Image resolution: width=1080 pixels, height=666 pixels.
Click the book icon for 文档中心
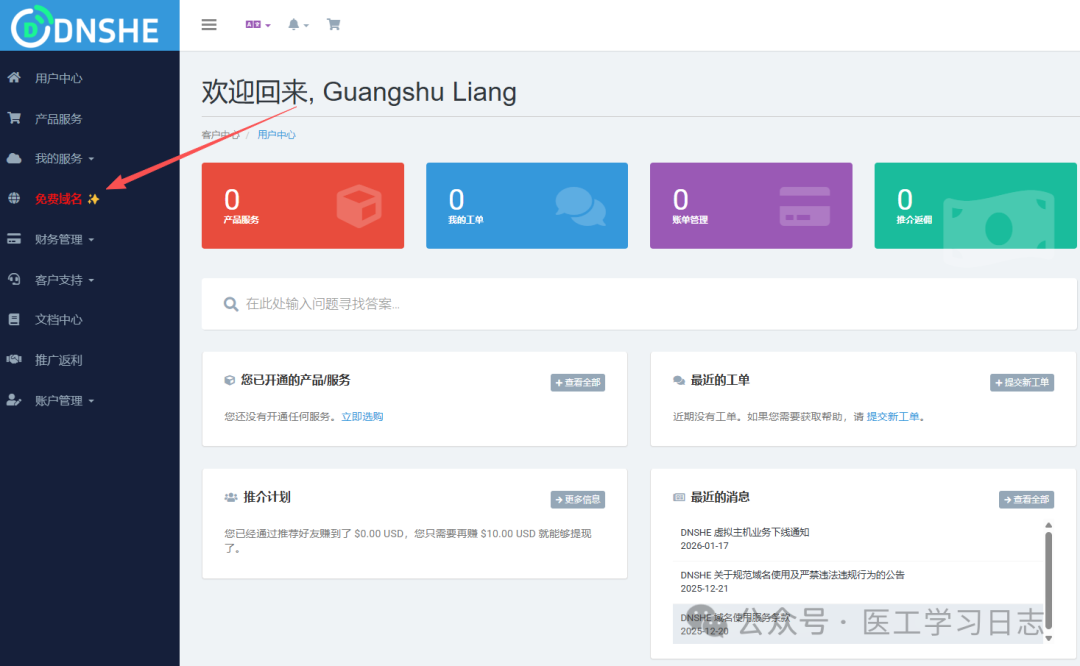(14, 320)
